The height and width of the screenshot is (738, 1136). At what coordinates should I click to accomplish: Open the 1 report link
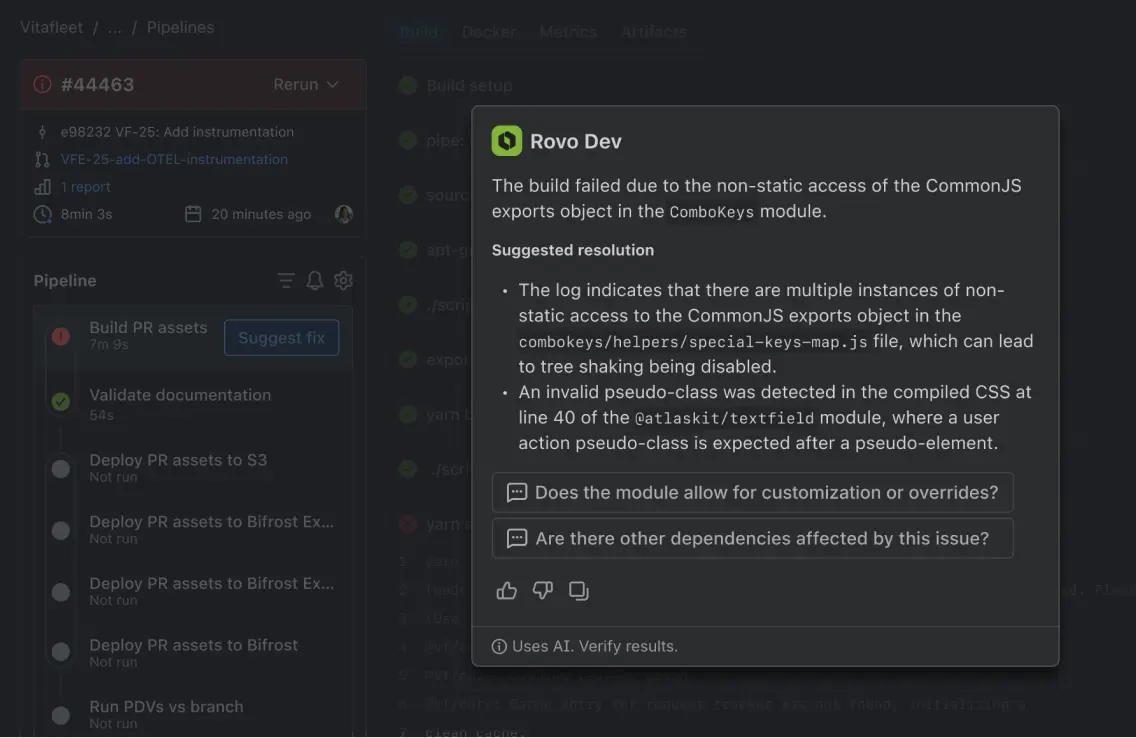[85, 187]
